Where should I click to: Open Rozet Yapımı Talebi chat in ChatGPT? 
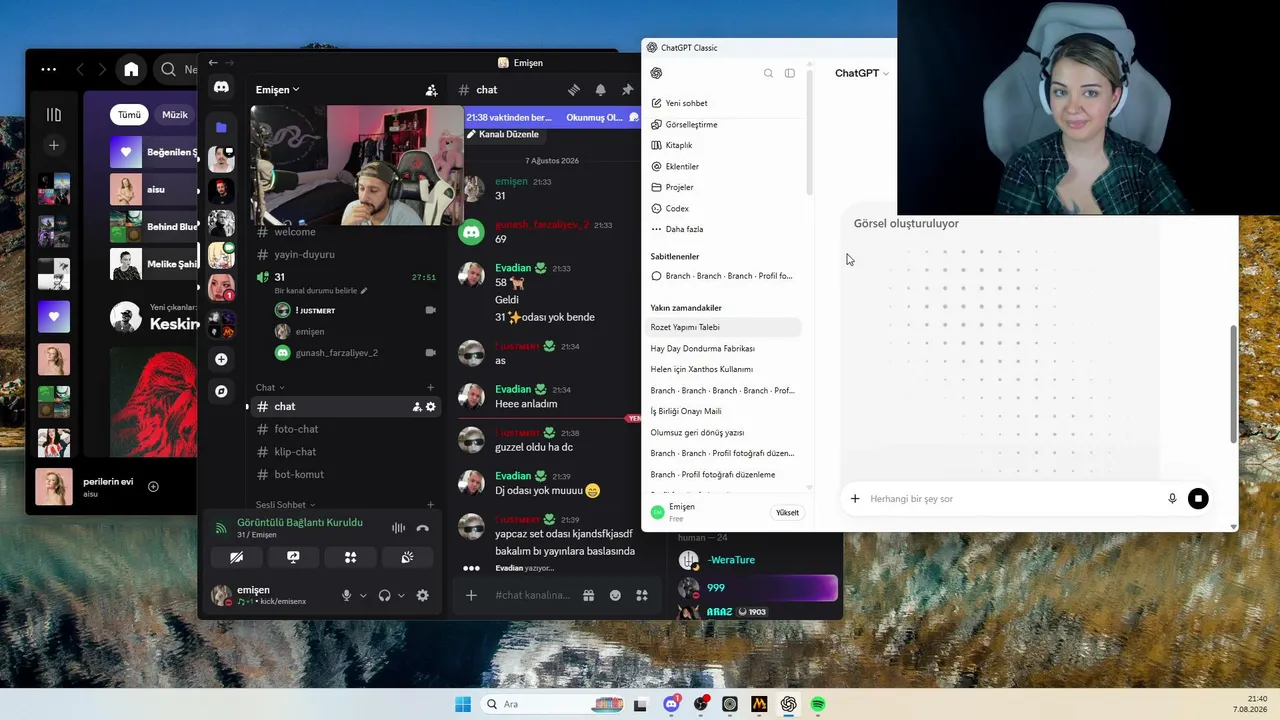pos(724,327)
